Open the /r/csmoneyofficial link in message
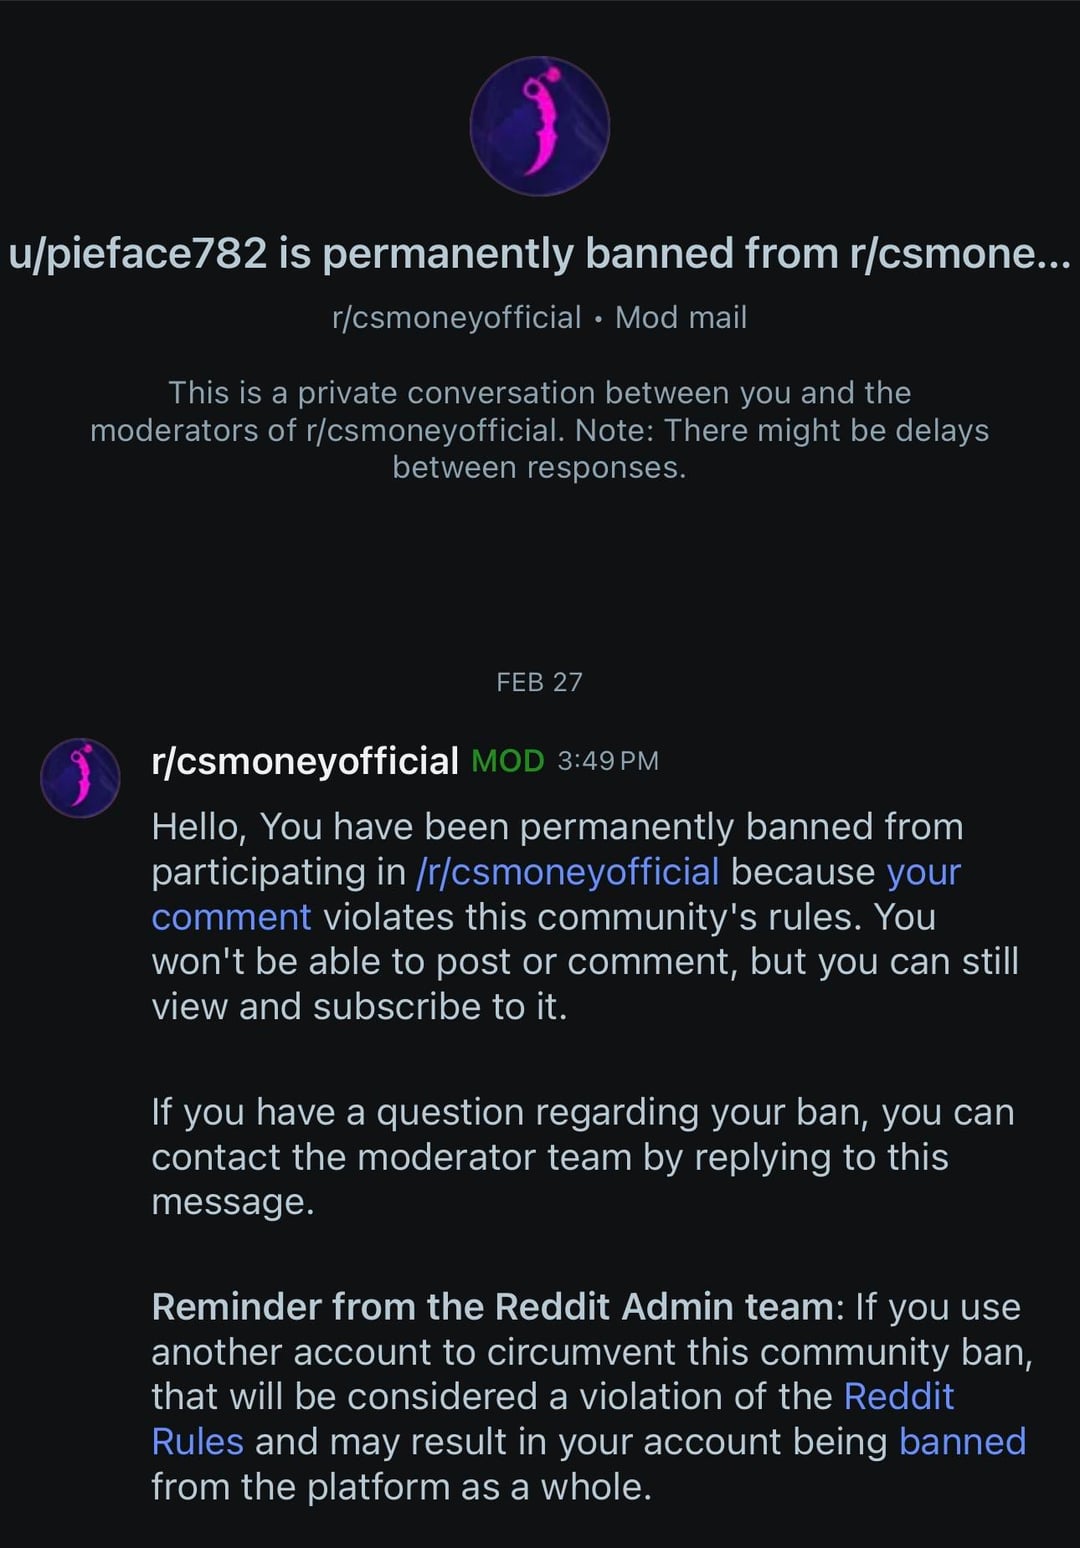The width and height of the screenshot is (1080, 1548). [567, 872]
